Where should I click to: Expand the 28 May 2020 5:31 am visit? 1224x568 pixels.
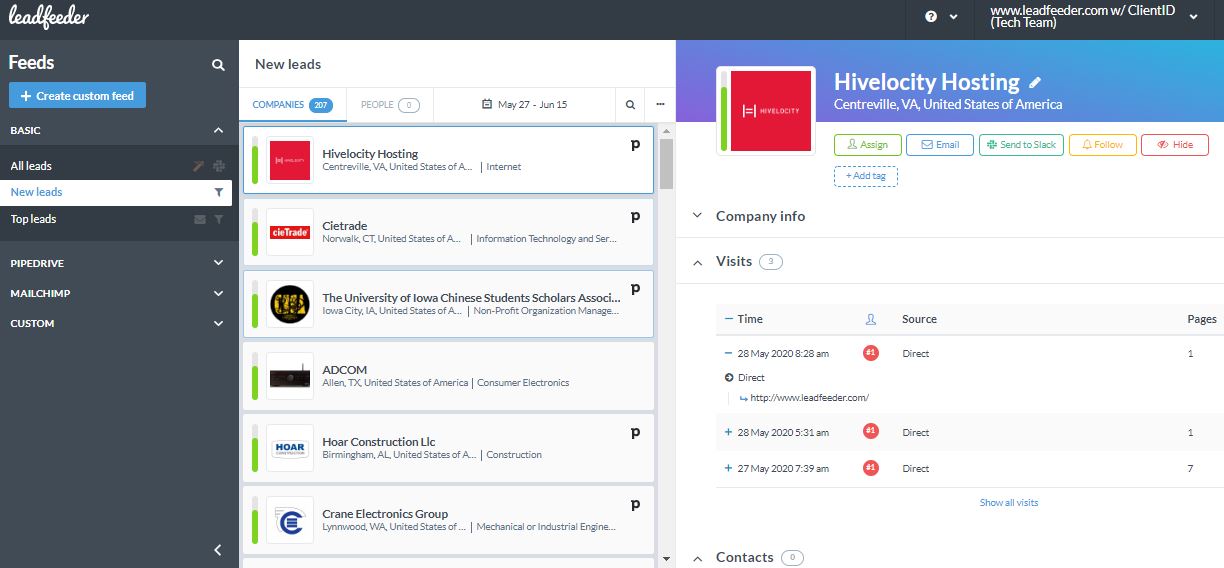tap(729, 433)
